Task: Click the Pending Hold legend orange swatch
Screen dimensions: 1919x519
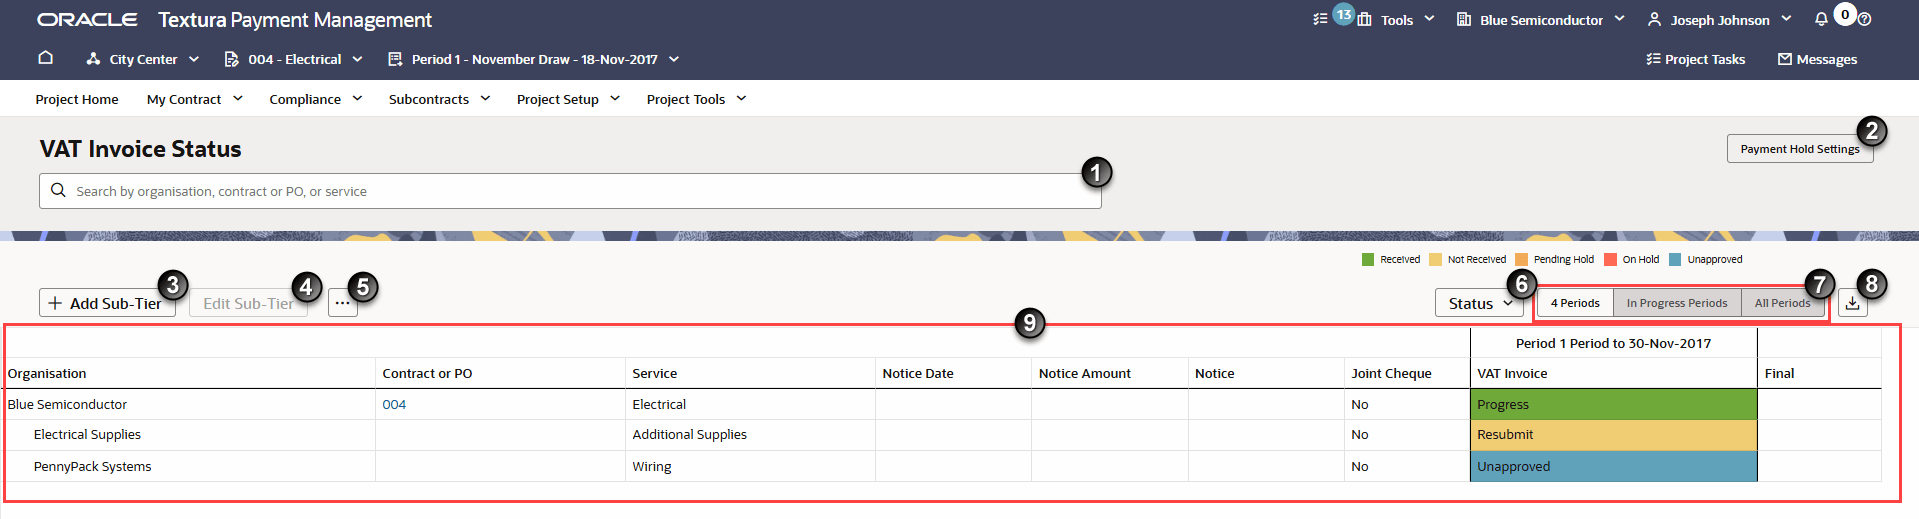Action: [1521, 259]
